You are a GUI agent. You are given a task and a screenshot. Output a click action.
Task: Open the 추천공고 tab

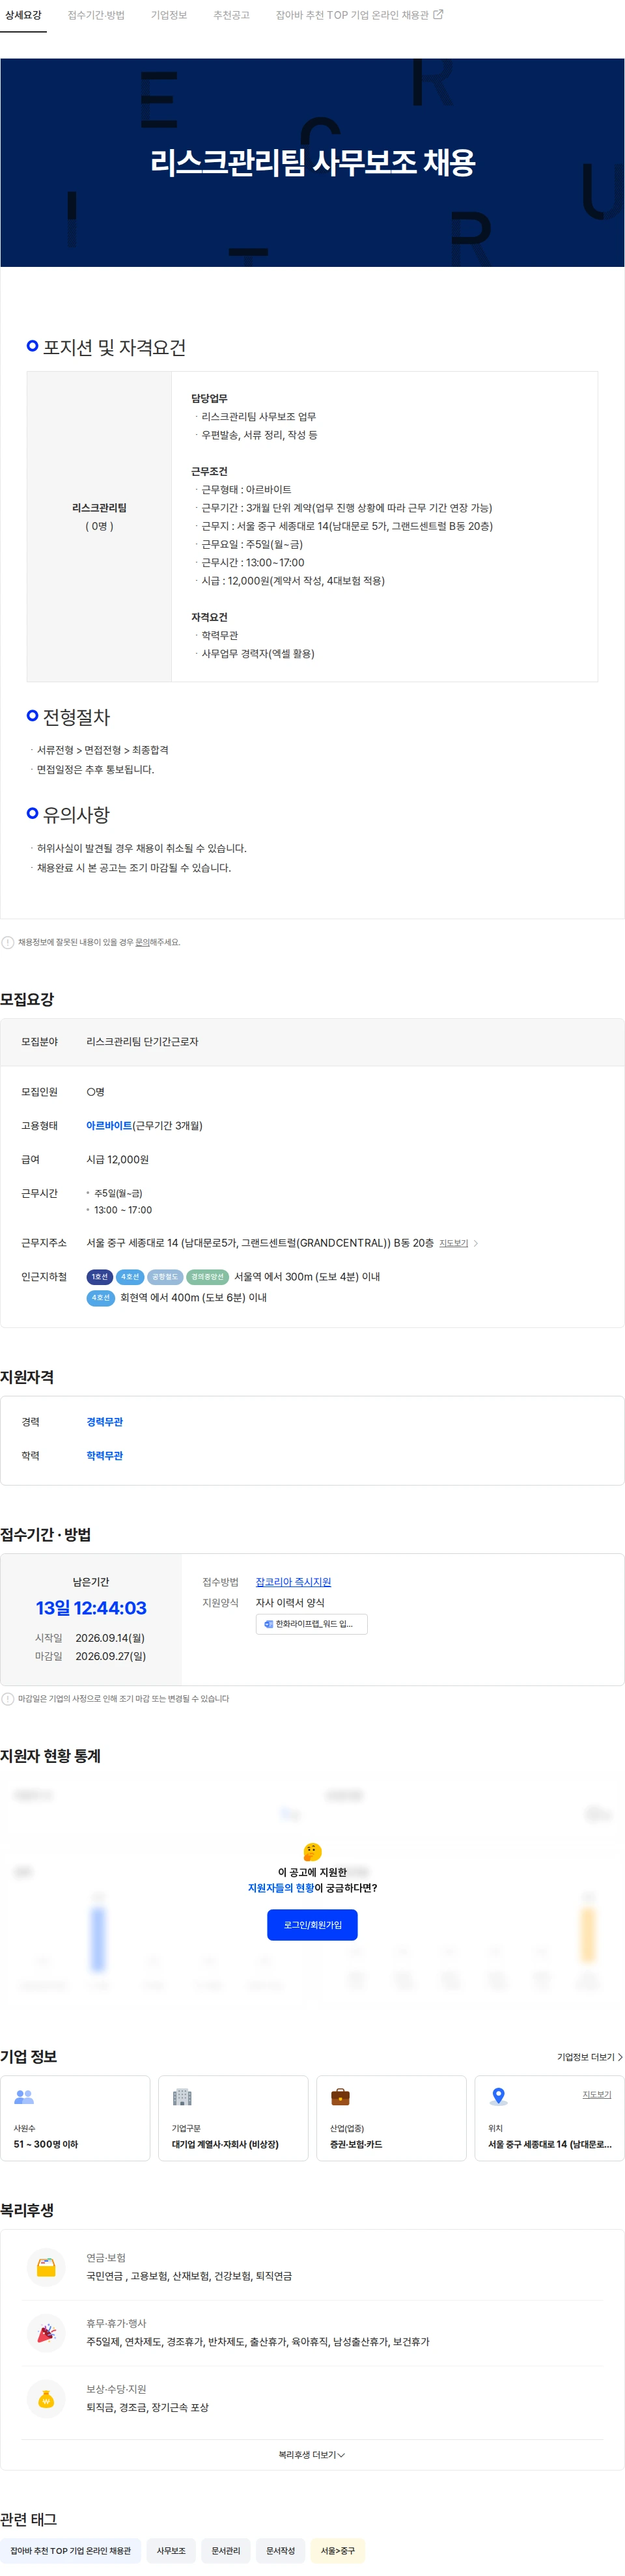(231, 15)
